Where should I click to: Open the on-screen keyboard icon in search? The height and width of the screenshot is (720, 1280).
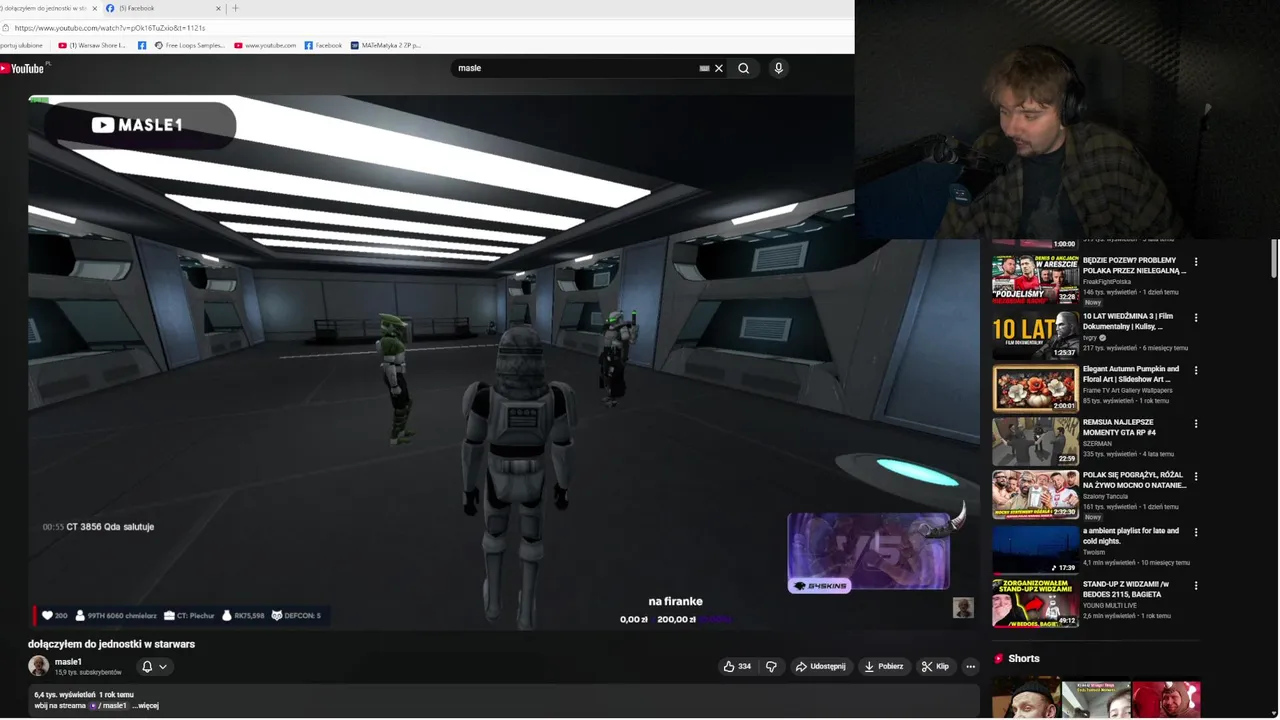[704, 68]
